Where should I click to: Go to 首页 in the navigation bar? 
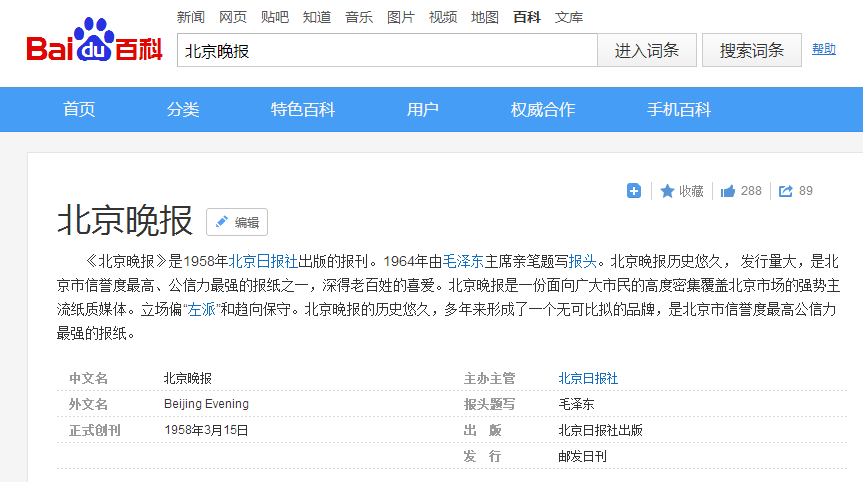[79, 109]
